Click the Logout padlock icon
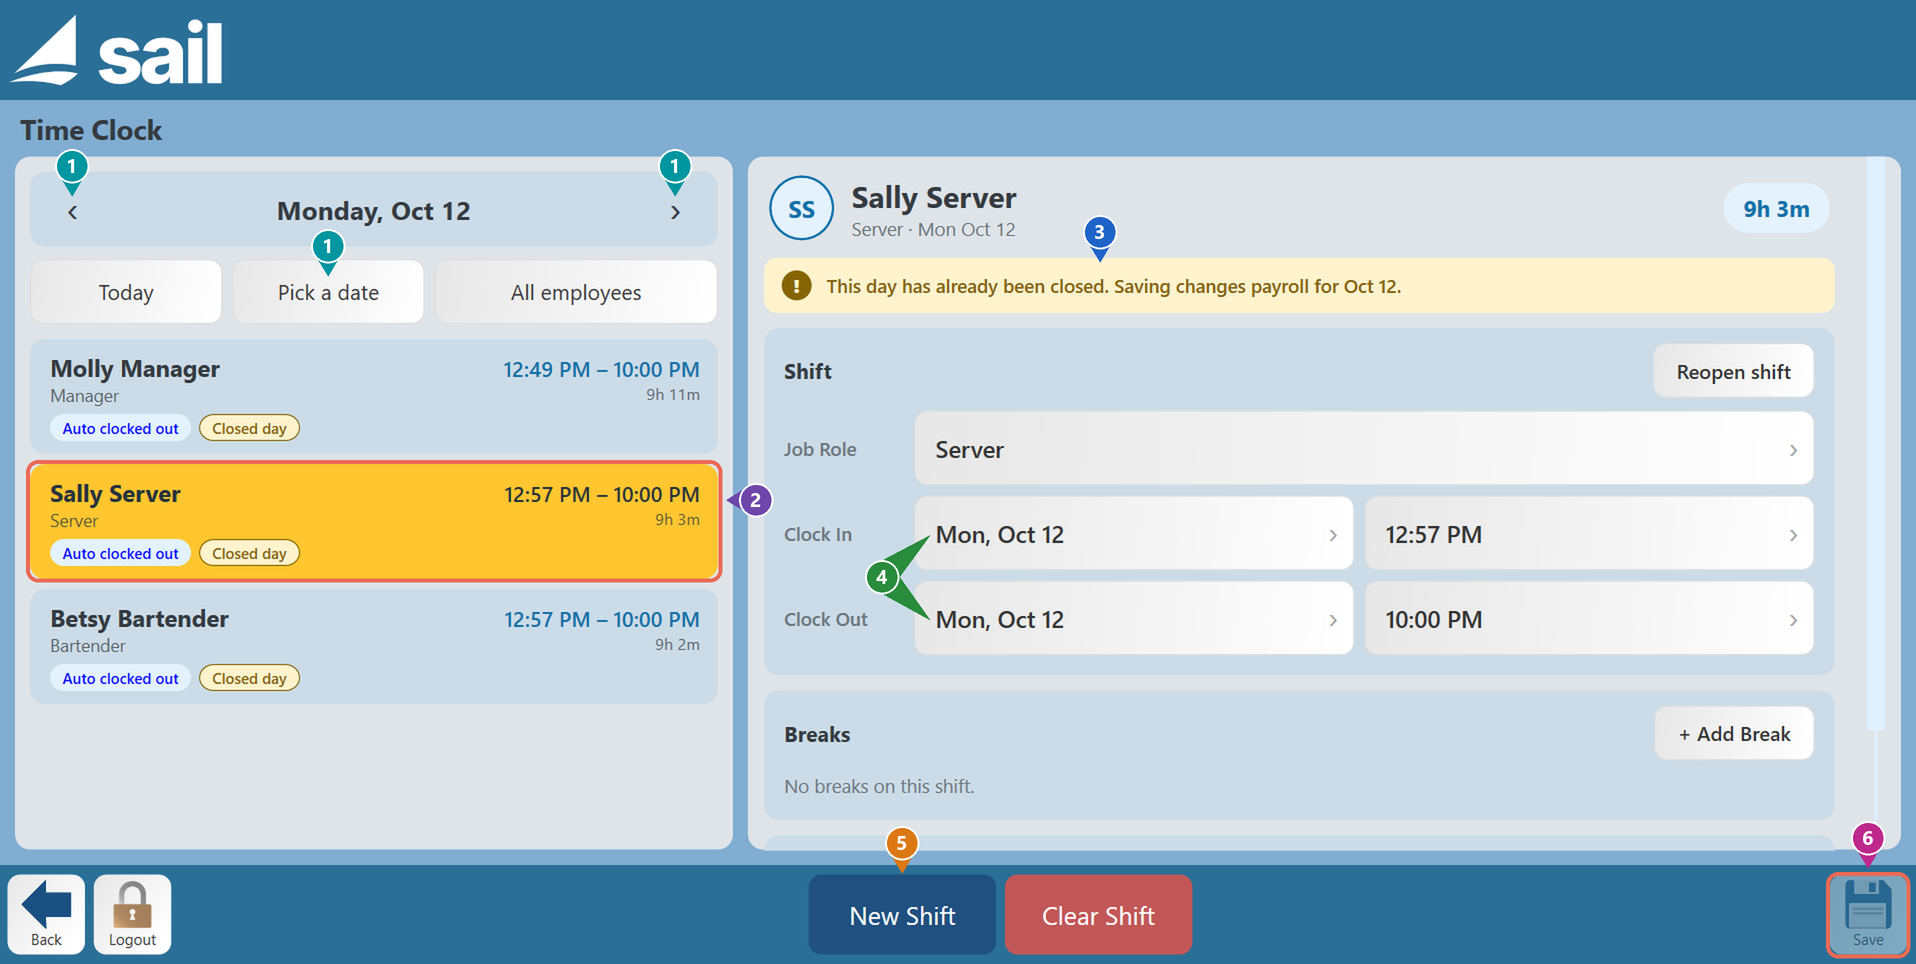The width and height of the screenshot is (1916, 964). (132, 906)
